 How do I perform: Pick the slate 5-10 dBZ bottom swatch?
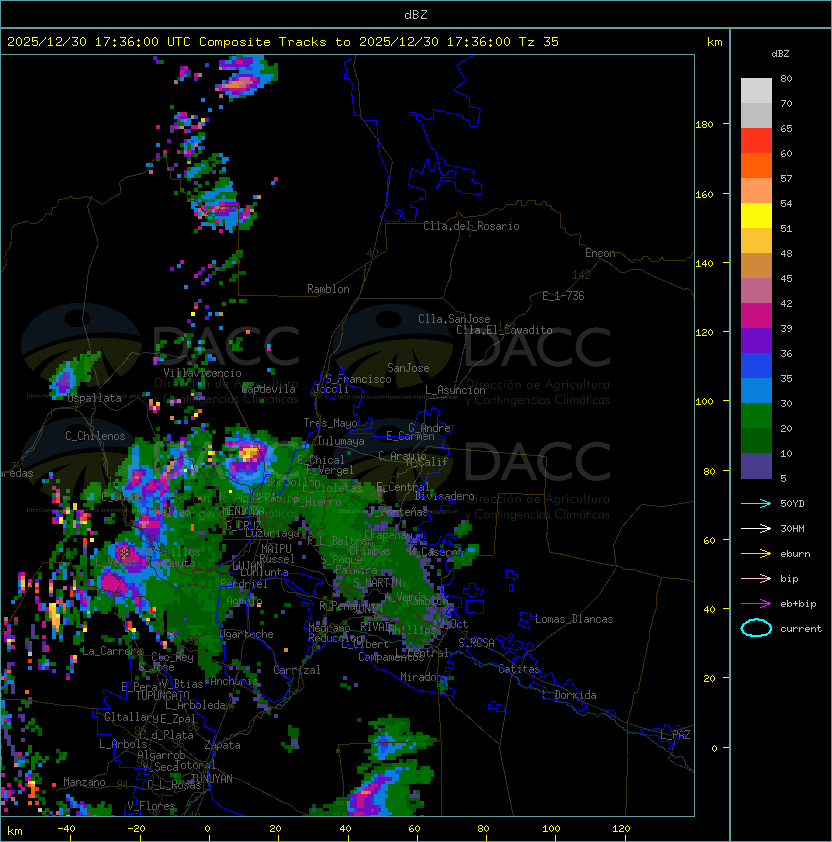coord(756,466)
